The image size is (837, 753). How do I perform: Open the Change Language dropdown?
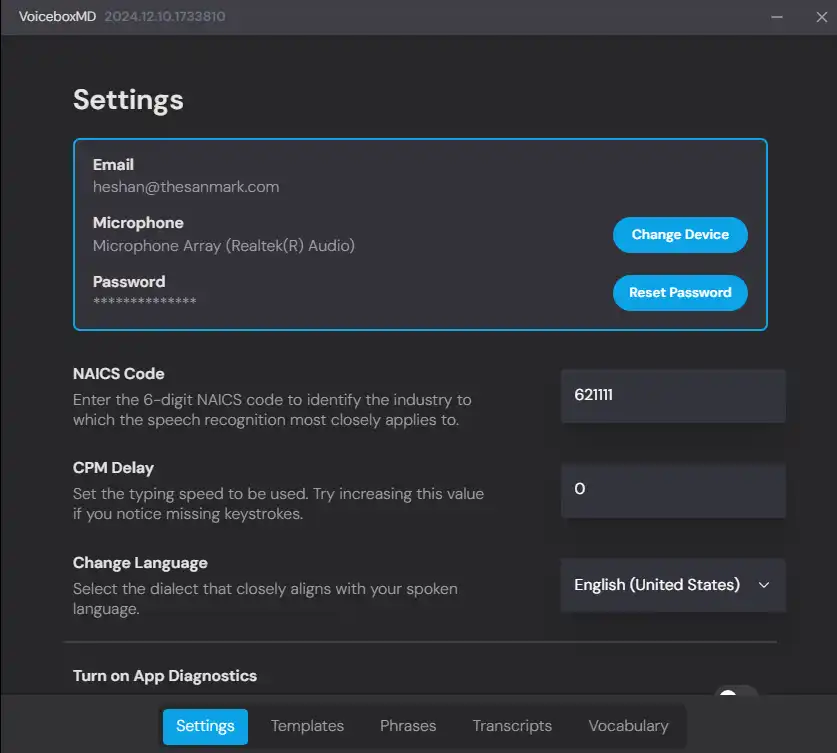[x=672, y=585]
